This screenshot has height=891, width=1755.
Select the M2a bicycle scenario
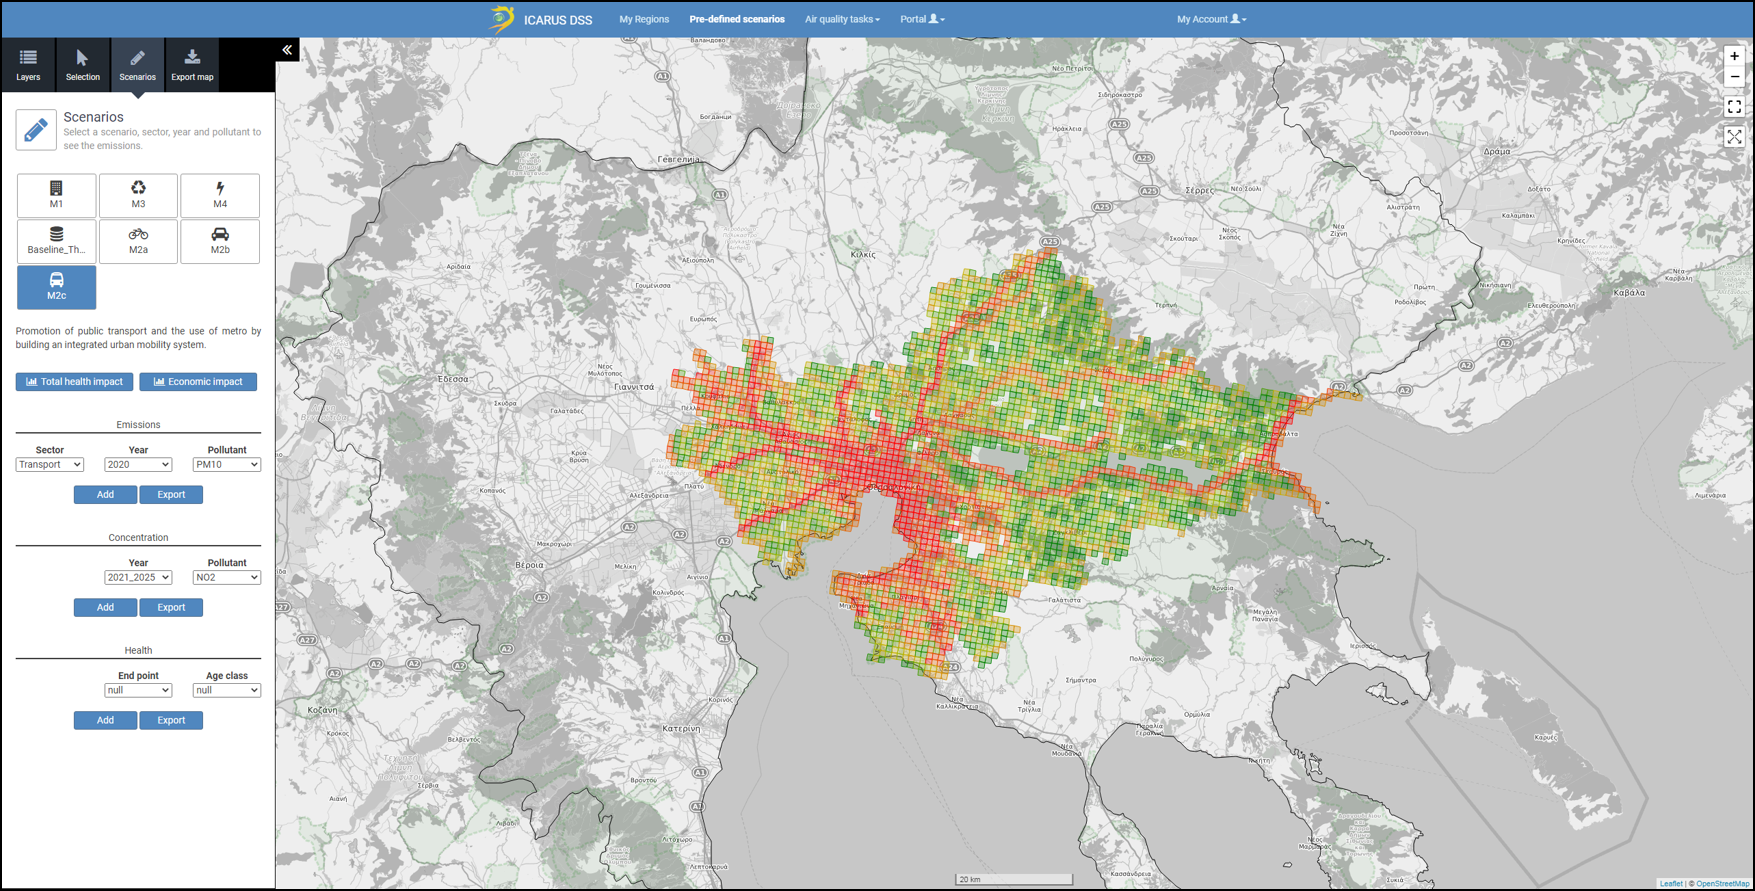point(138,241)
